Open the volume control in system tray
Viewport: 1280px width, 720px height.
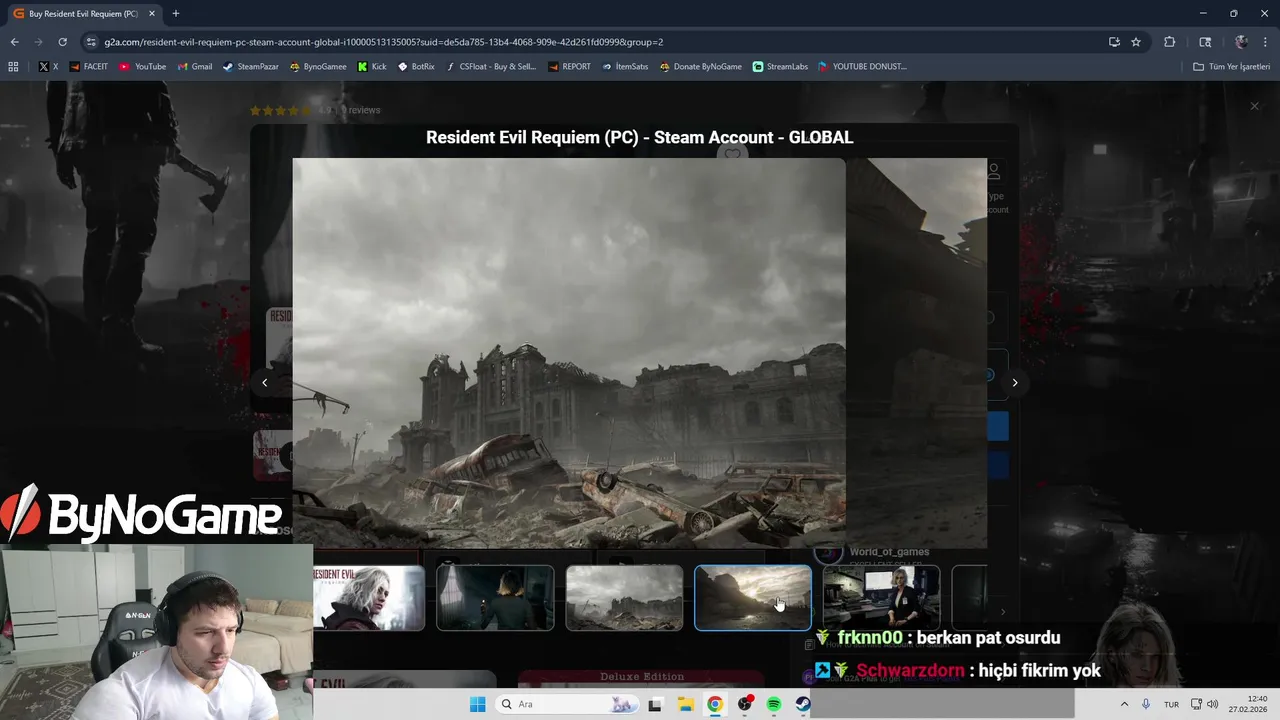[x=1213, y=704]
